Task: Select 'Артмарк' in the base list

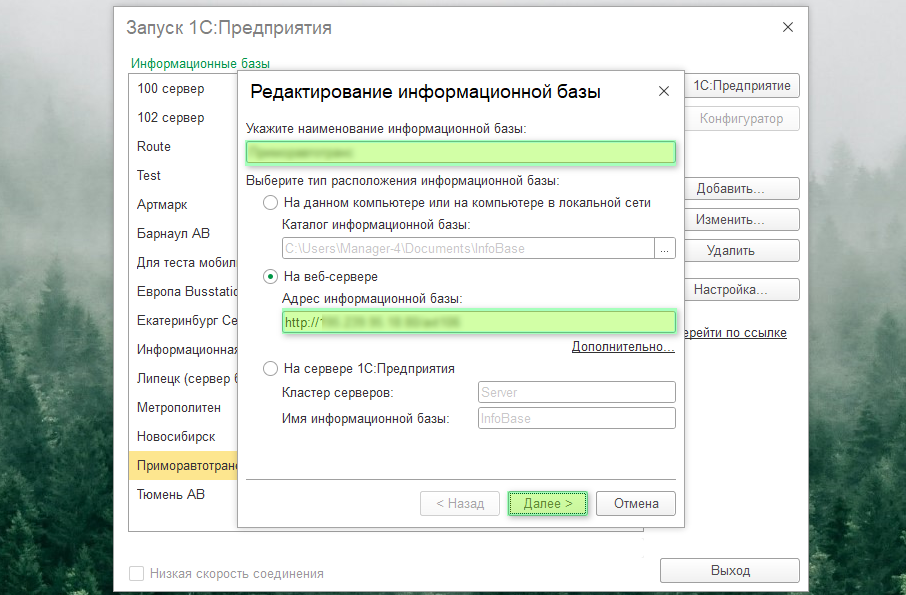Action: [x=183, y=204]
